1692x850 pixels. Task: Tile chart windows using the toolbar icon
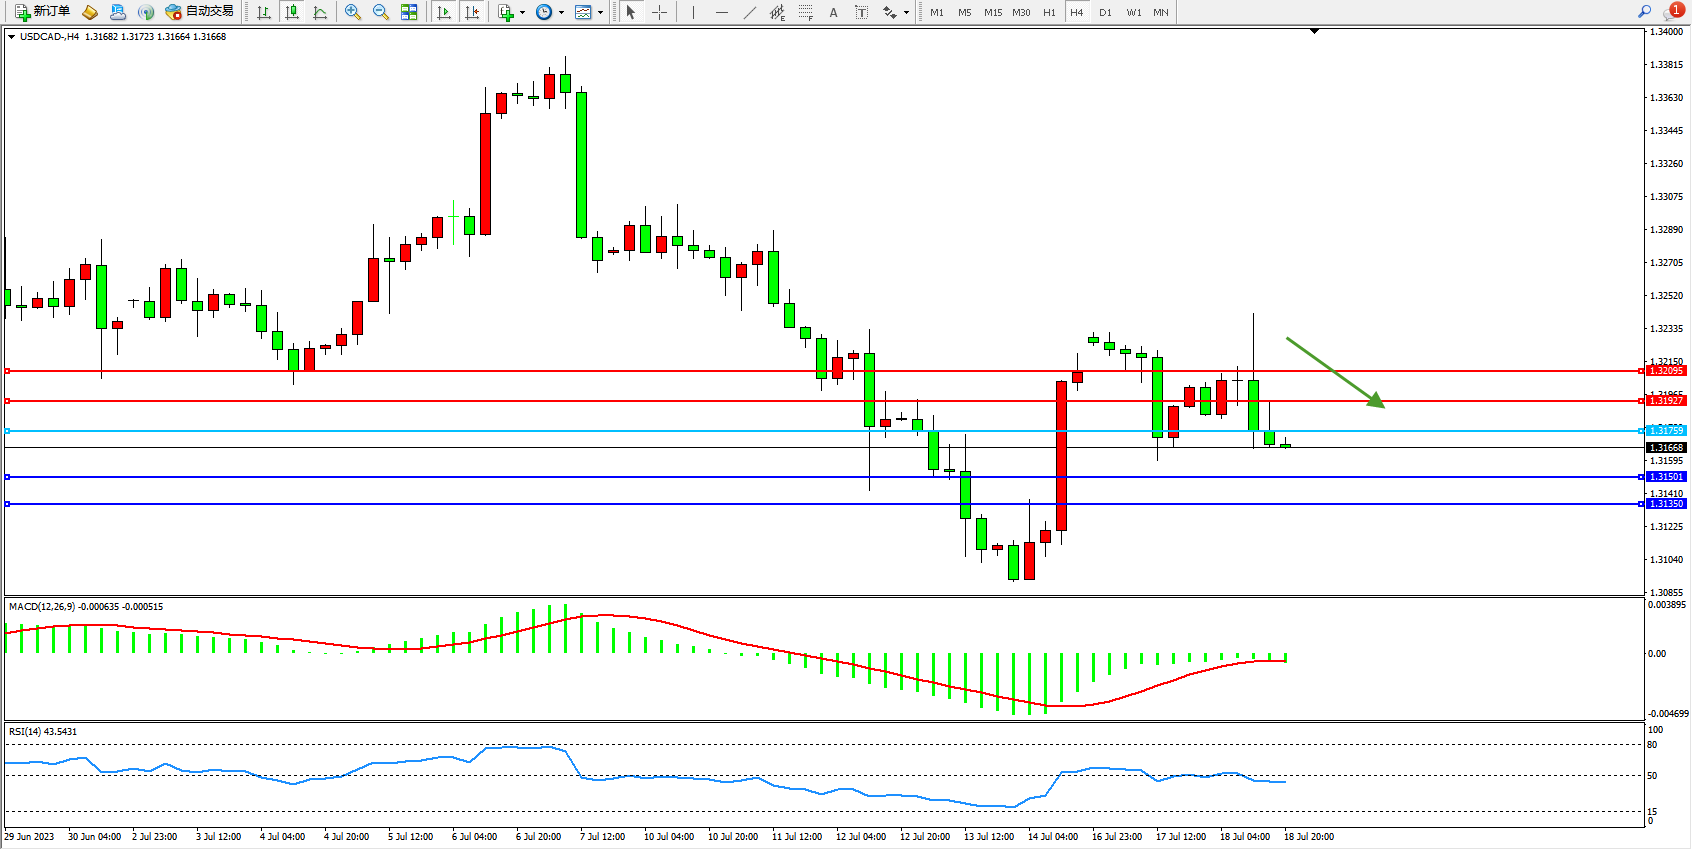(409, 12)
